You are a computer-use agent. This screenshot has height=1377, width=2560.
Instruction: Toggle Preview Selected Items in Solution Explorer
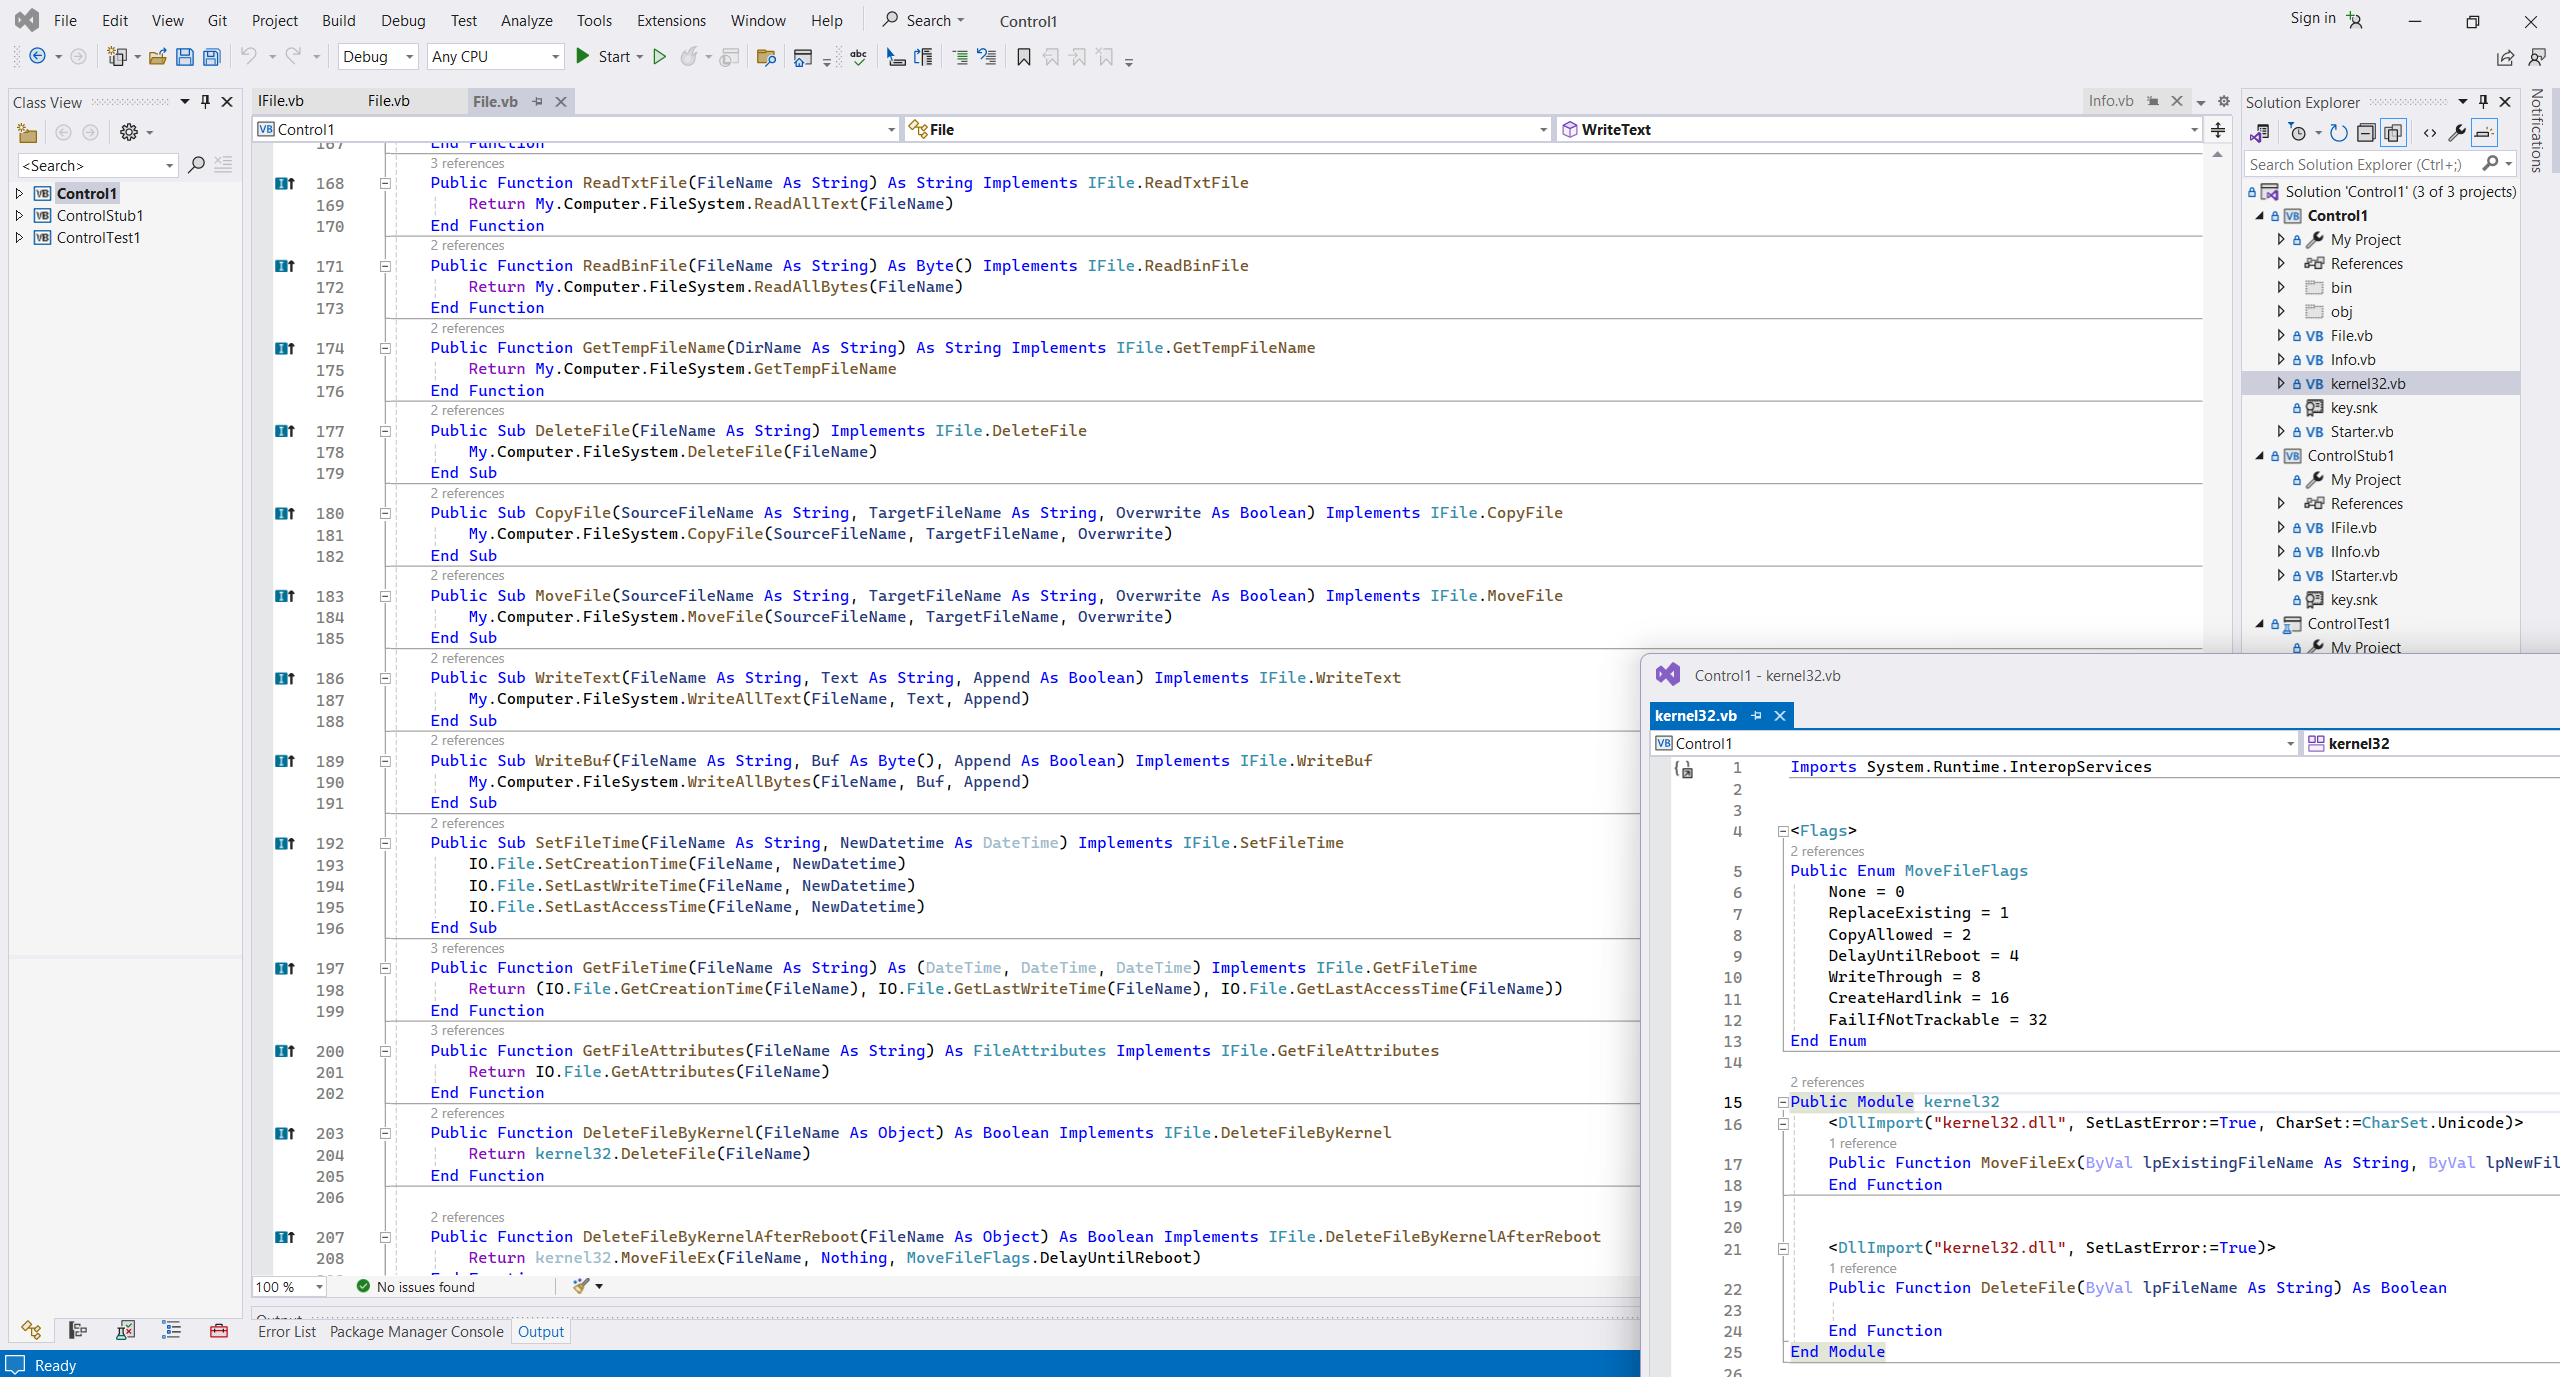(x=2484, y=133)
